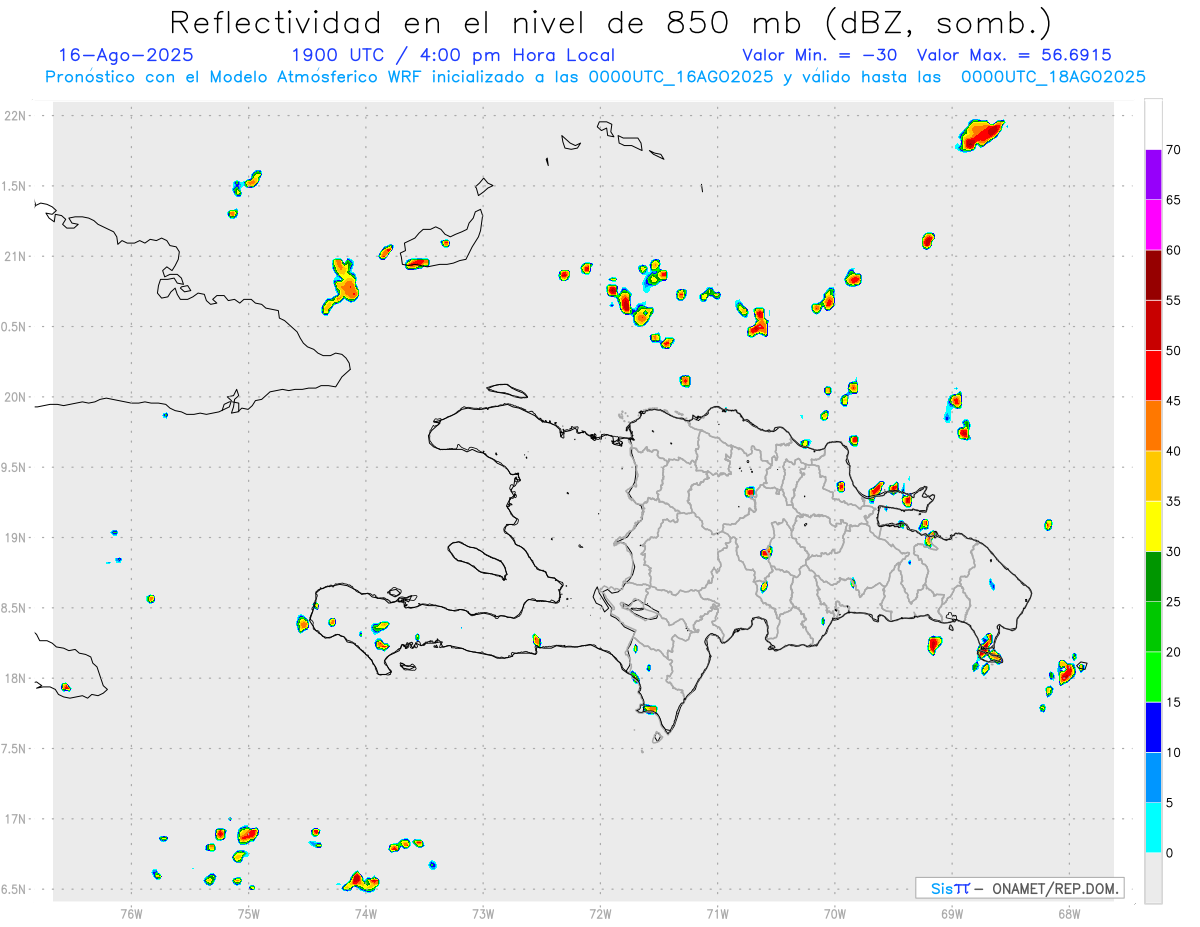Click the '20N' latitude label

tap(17, 397)
